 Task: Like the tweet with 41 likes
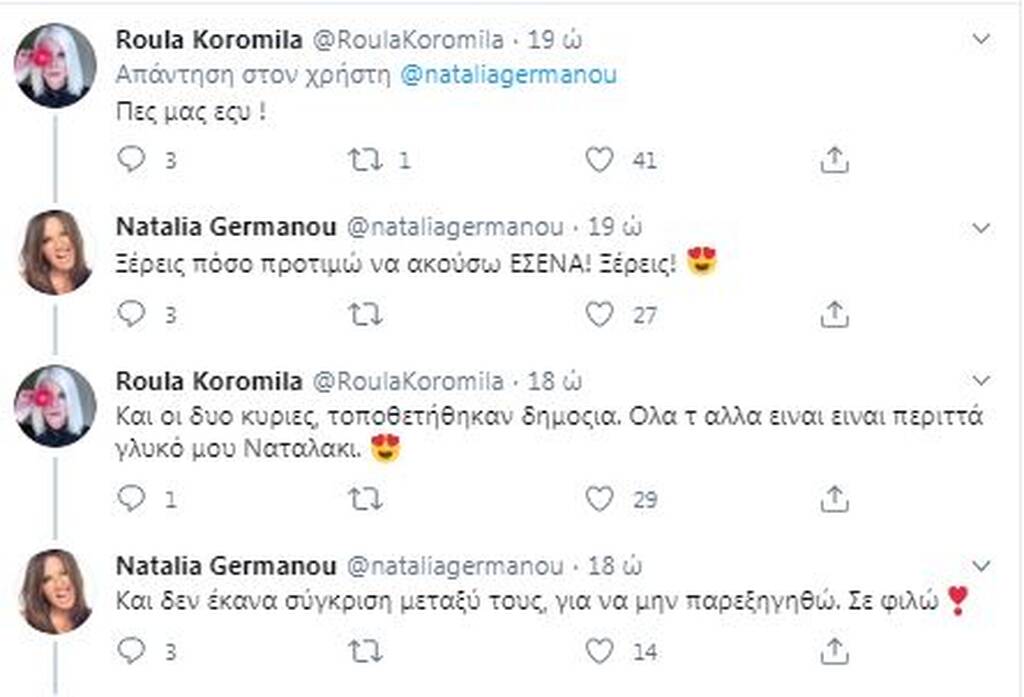click(599, 161)
